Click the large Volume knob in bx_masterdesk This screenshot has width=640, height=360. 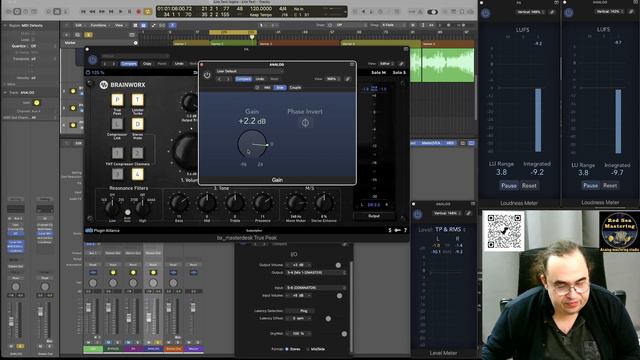pyautogui.click(x=186, y=151)
